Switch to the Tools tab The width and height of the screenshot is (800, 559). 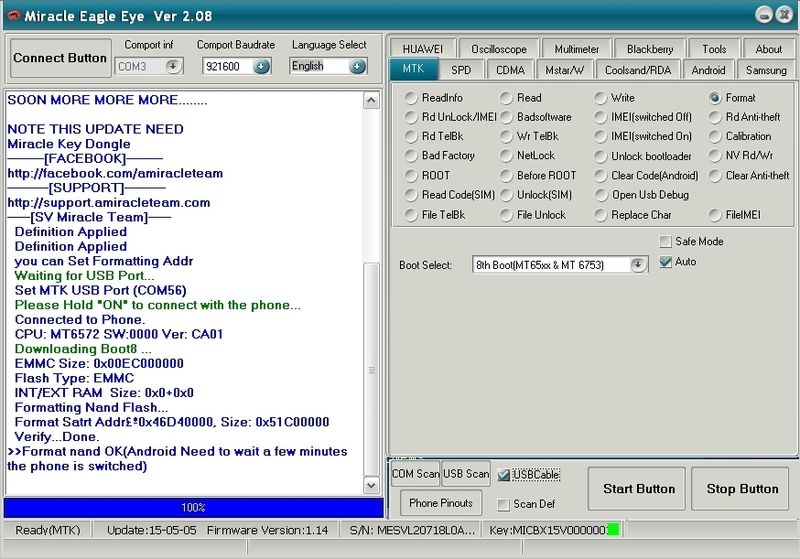pos(714,49)
